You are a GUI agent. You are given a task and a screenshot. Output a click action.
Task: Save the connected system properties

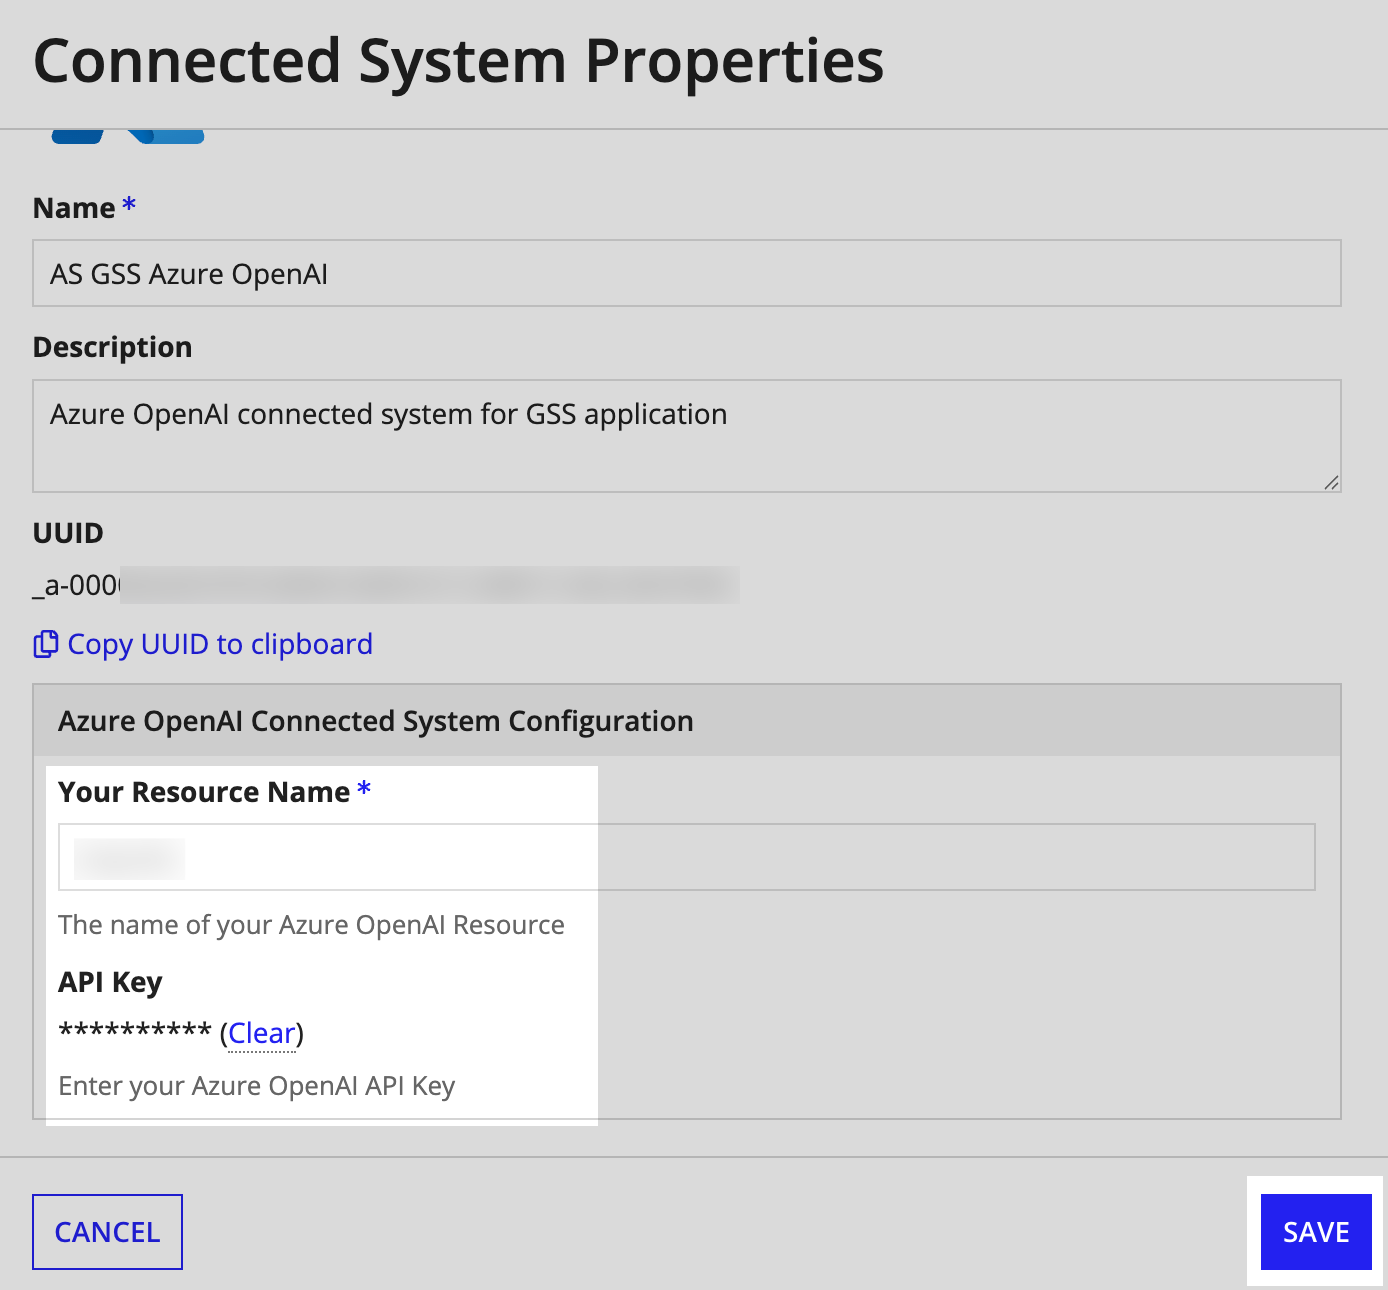(x=1316, y=1232)
